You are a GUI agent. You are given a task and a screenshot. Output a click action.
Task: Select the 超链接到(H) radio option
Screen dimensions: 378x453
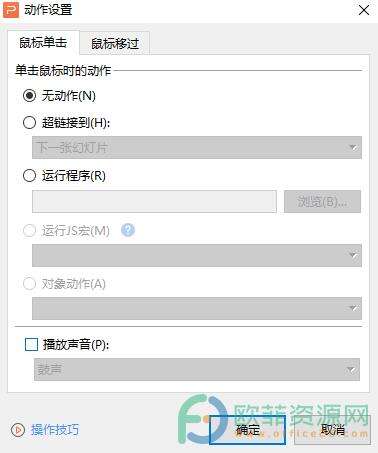pos(29,123)
